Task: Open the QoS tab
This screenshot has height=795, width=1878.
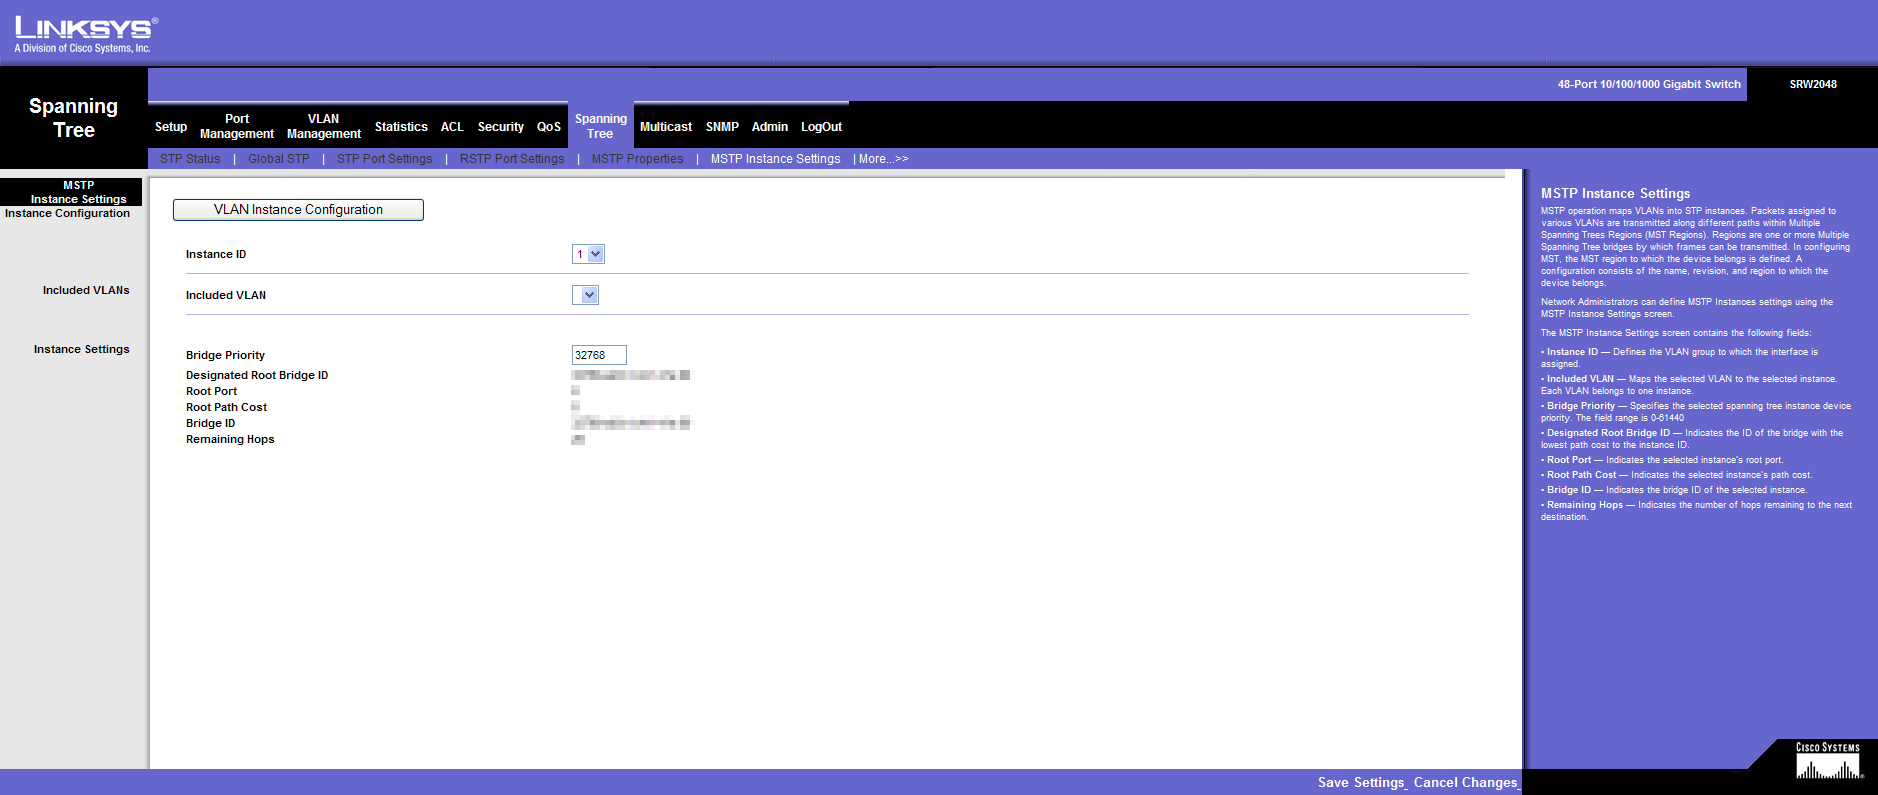Action: pos(548,127)
